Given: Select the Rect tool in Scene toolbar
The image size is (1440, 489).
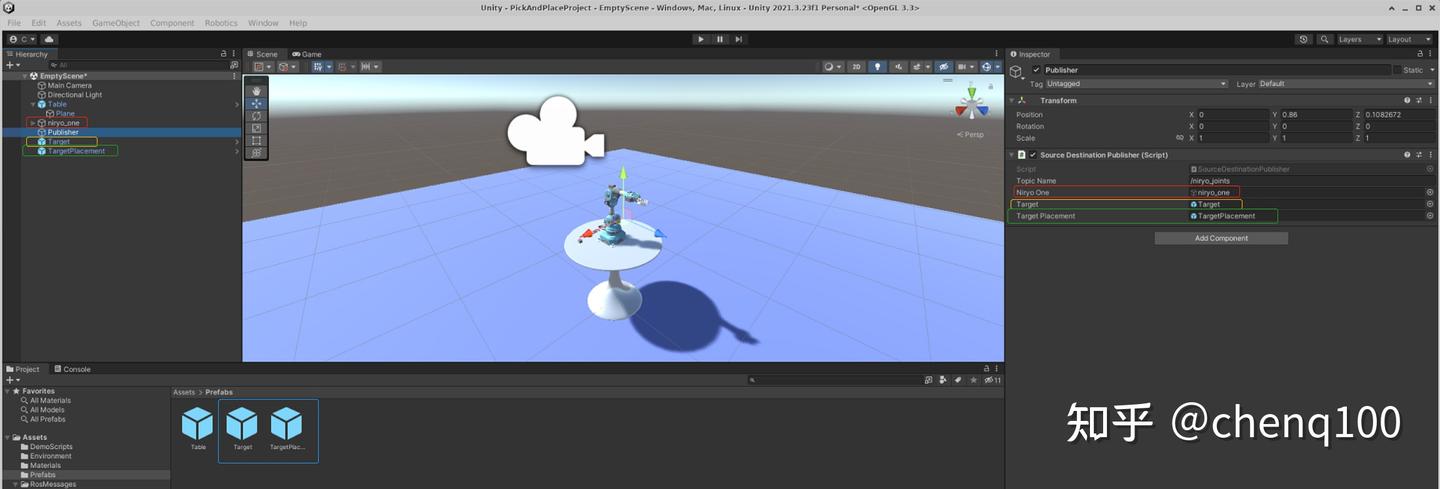Looking at the screenshot, I should (256, 141).
